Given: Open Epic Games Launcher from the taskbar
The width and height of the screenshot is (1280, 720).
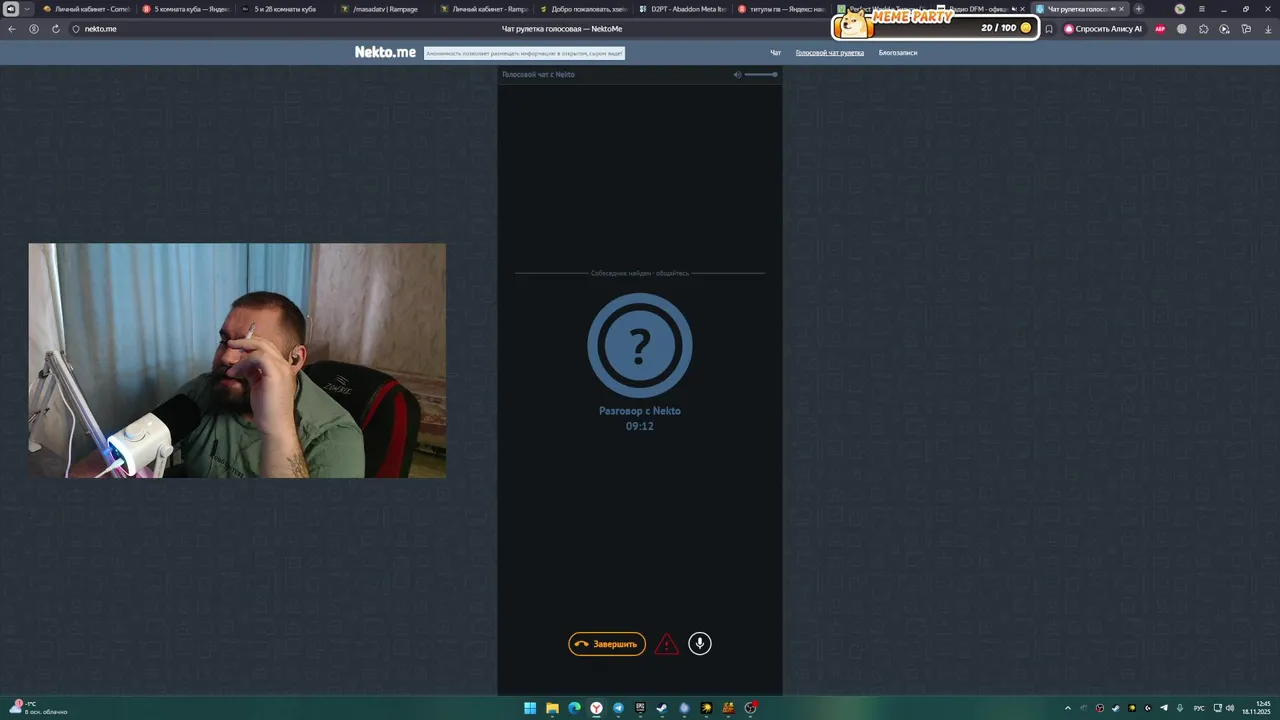Looking at the screenshot, I should pos(640,708).
